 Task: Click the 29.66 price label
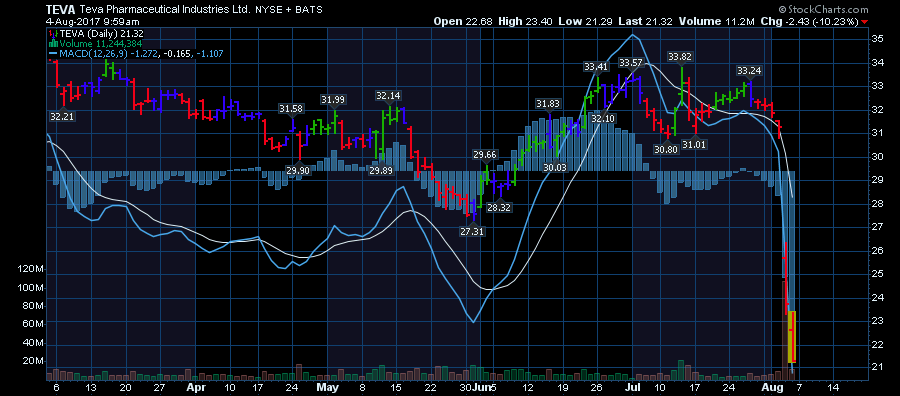coord(485,154)
